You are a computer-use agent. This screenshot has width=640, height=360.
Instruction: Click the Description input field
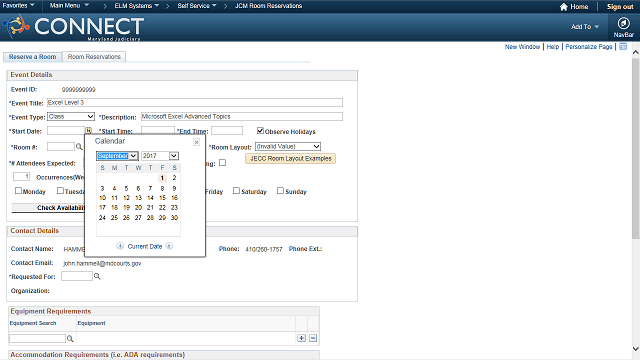point(242,116)
